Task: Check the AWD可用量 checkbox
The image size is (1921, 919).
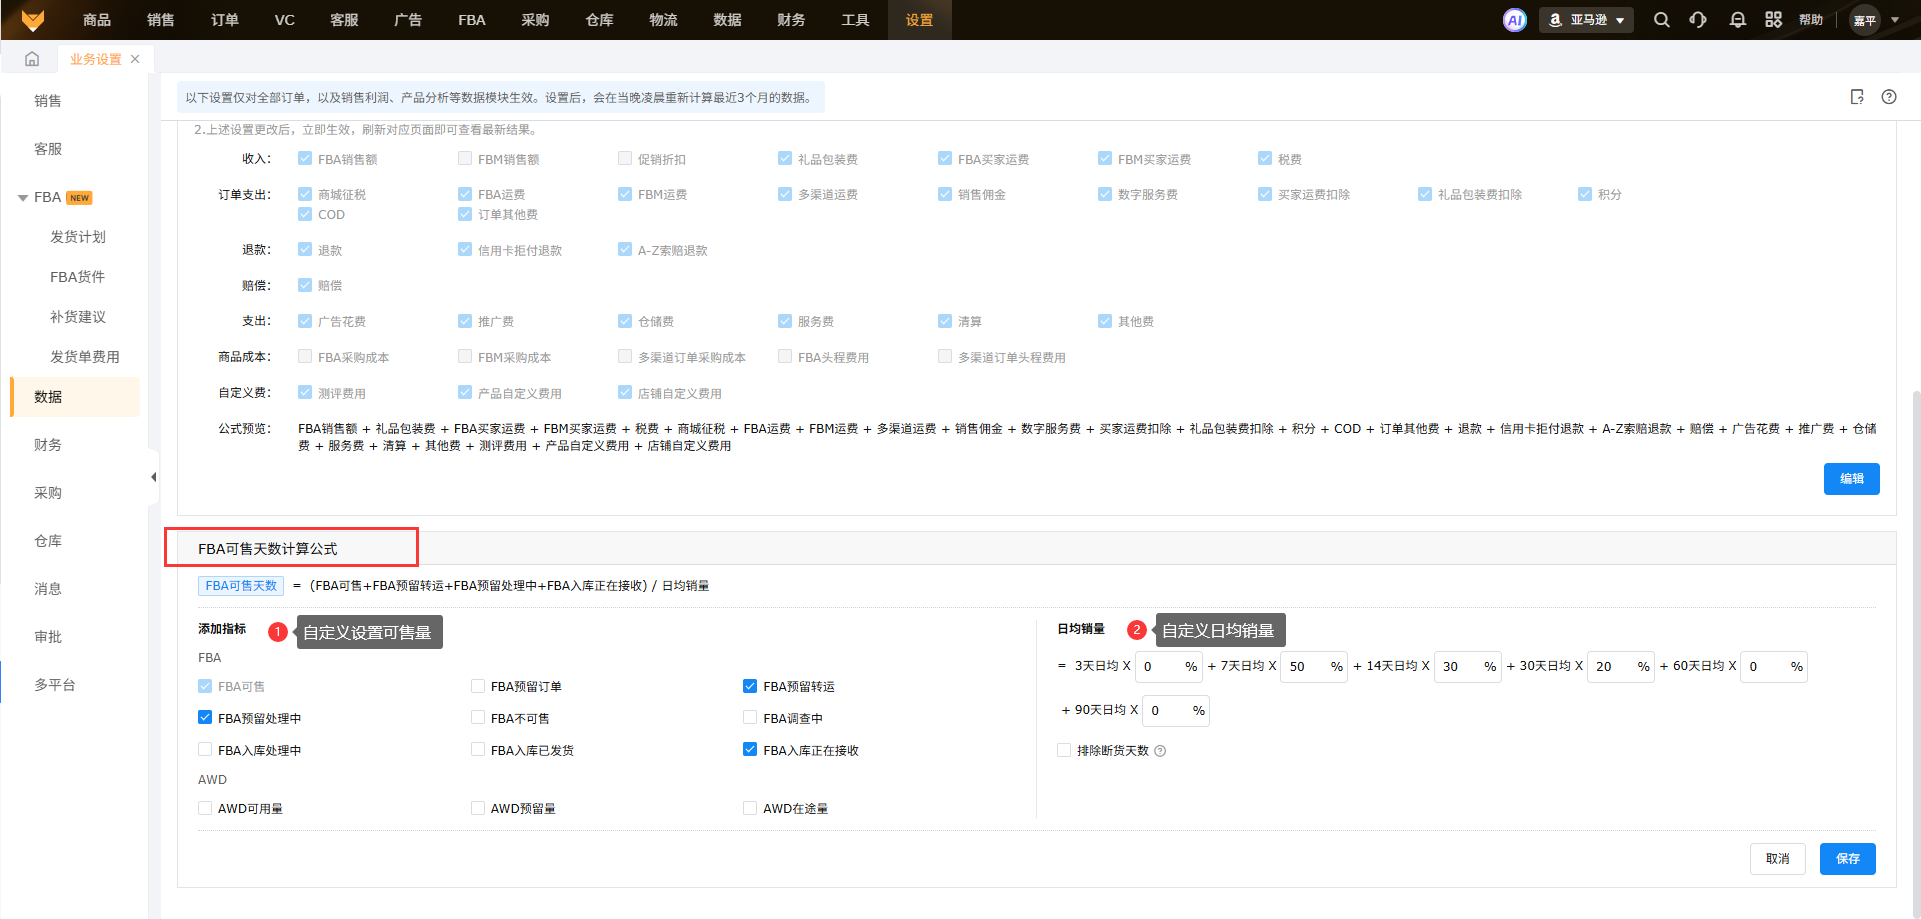Action: (205, 808)
